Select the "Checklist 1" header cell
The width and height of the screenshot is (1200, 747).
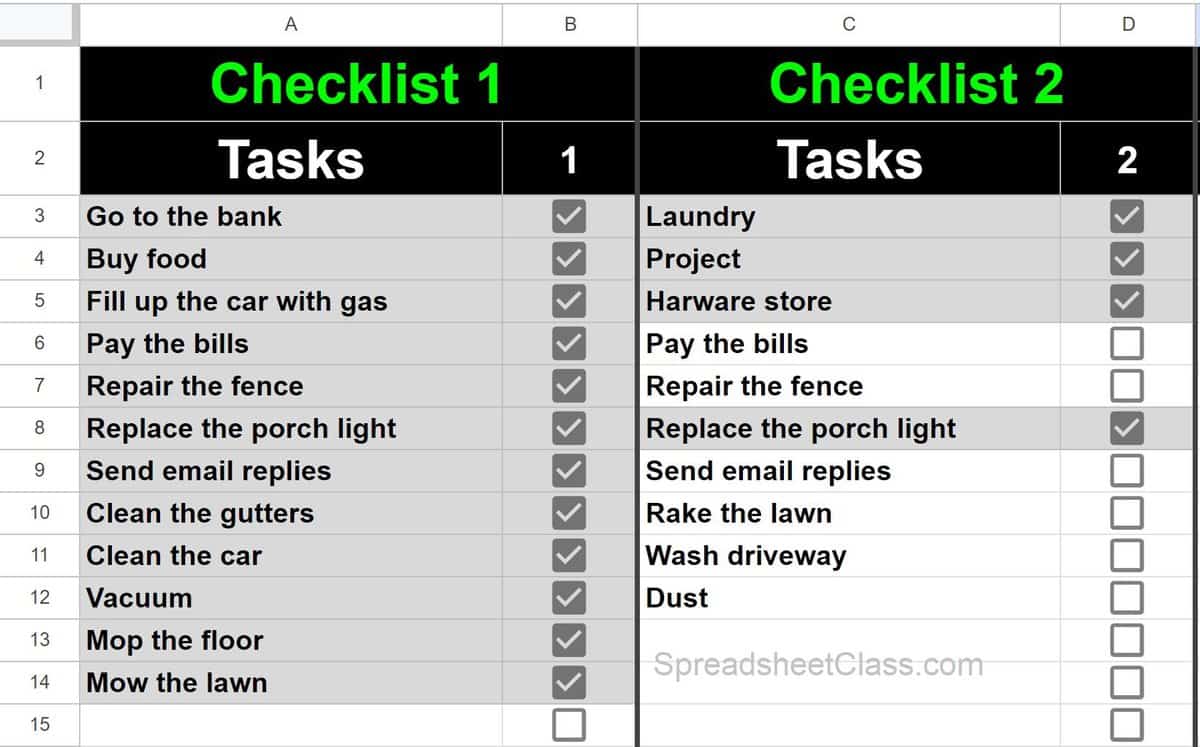[x=355, y=83]
